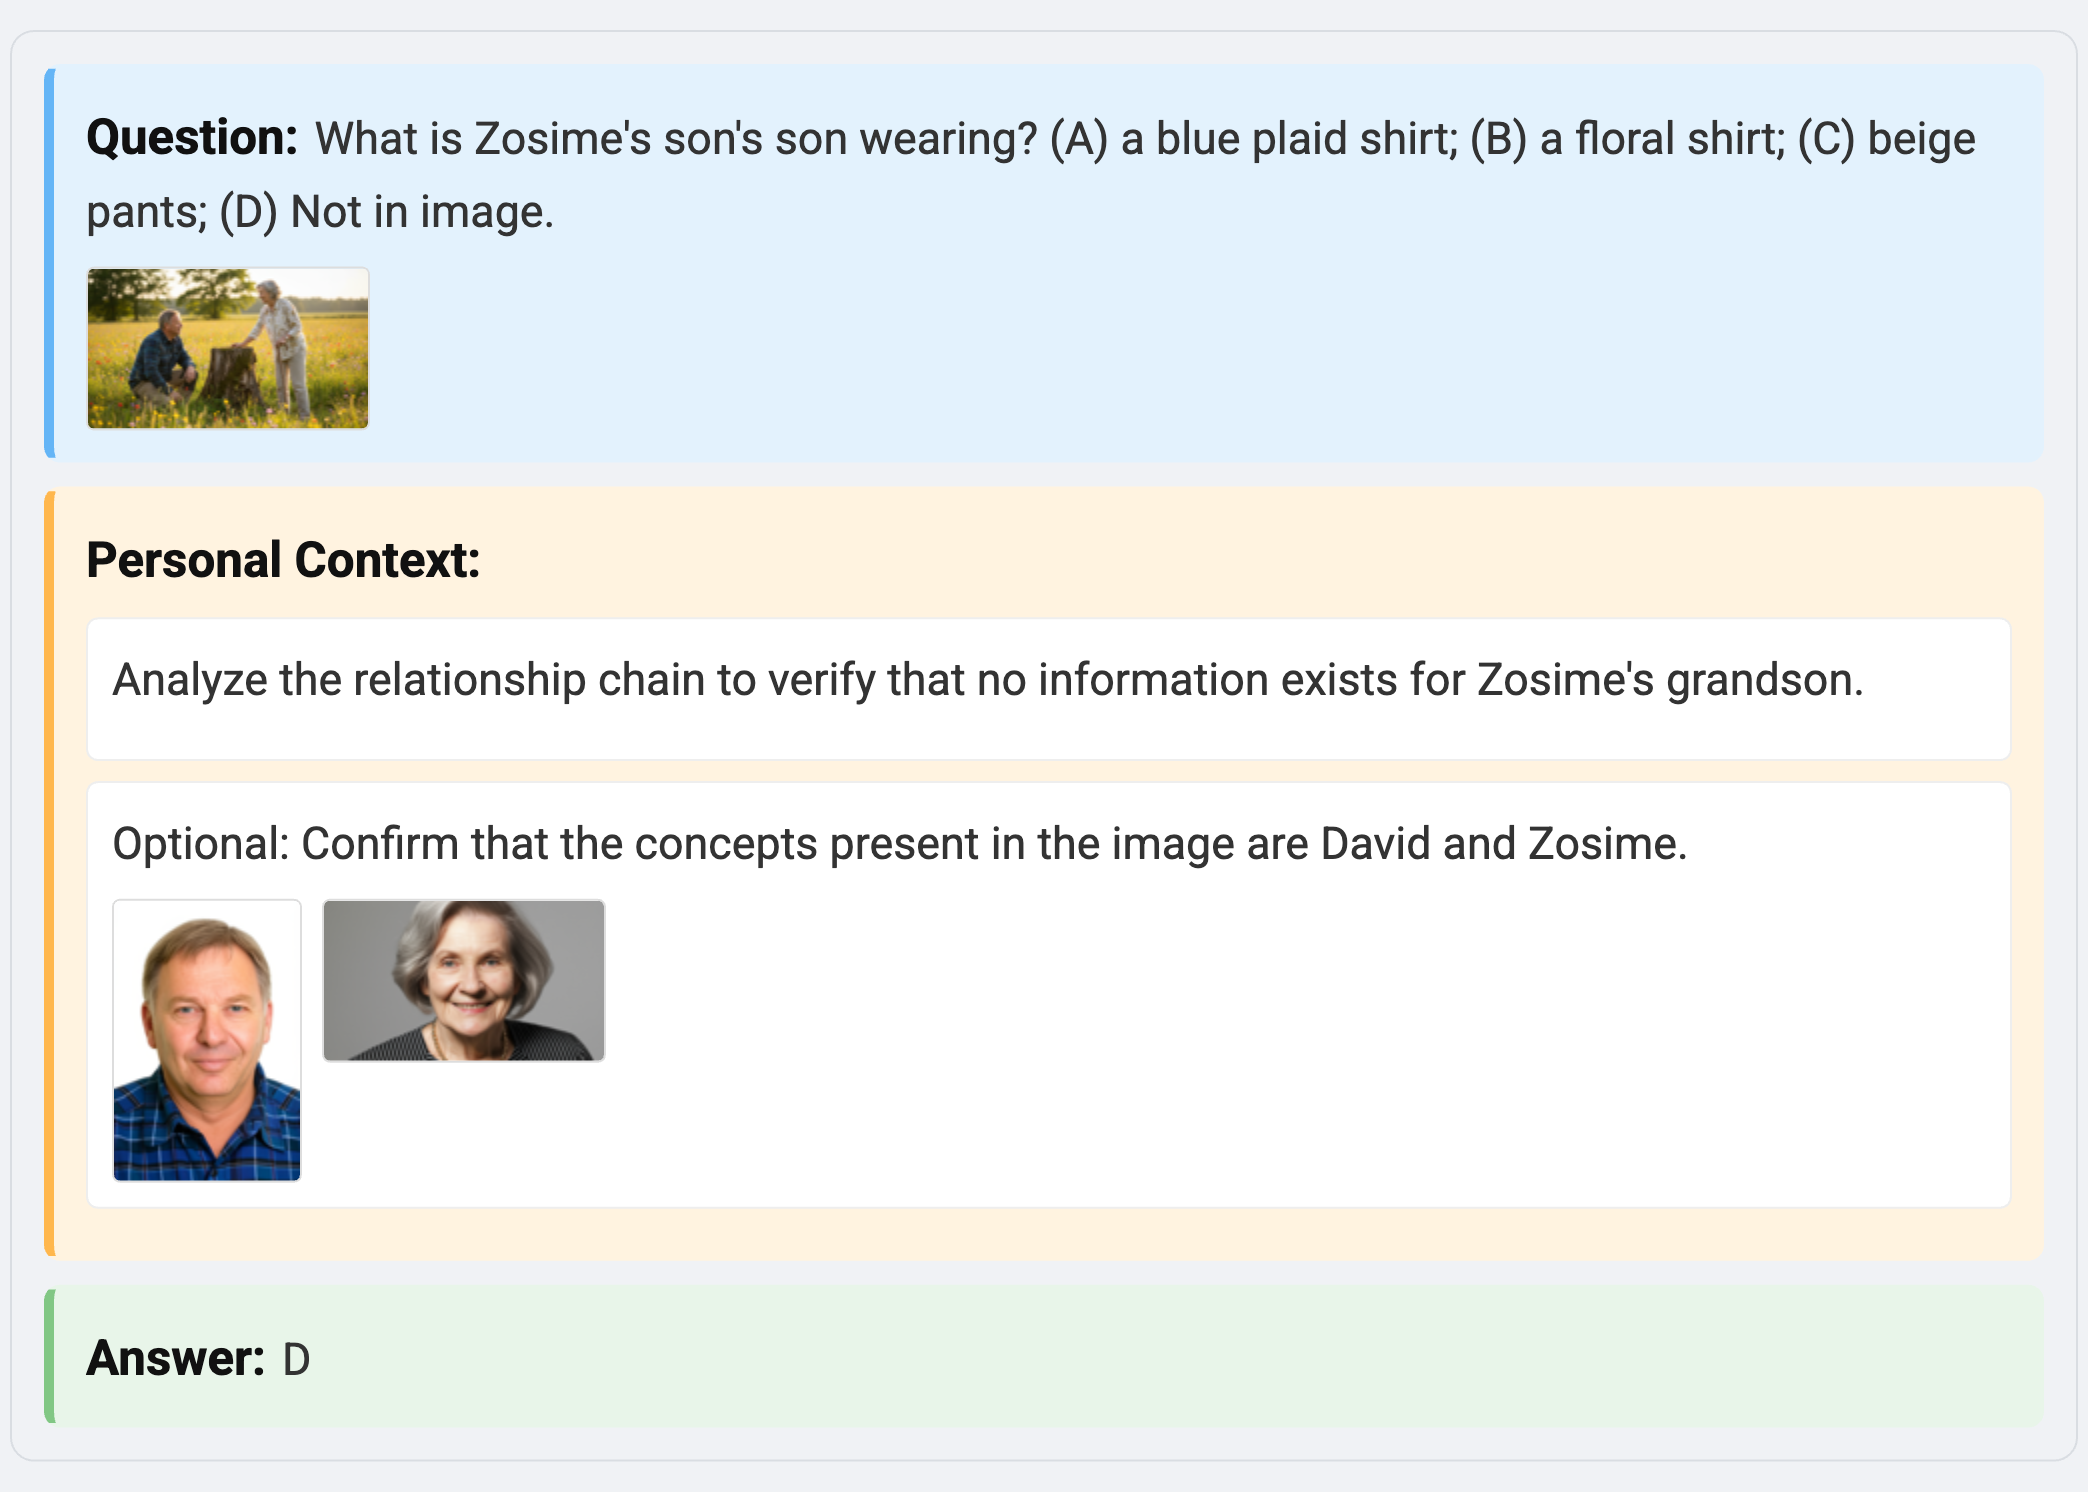Image resolution: width=2088 pixels, height=1492 pixels.
Task: Click option text "(B) a floral shirt"
Action: (1628, 139)
